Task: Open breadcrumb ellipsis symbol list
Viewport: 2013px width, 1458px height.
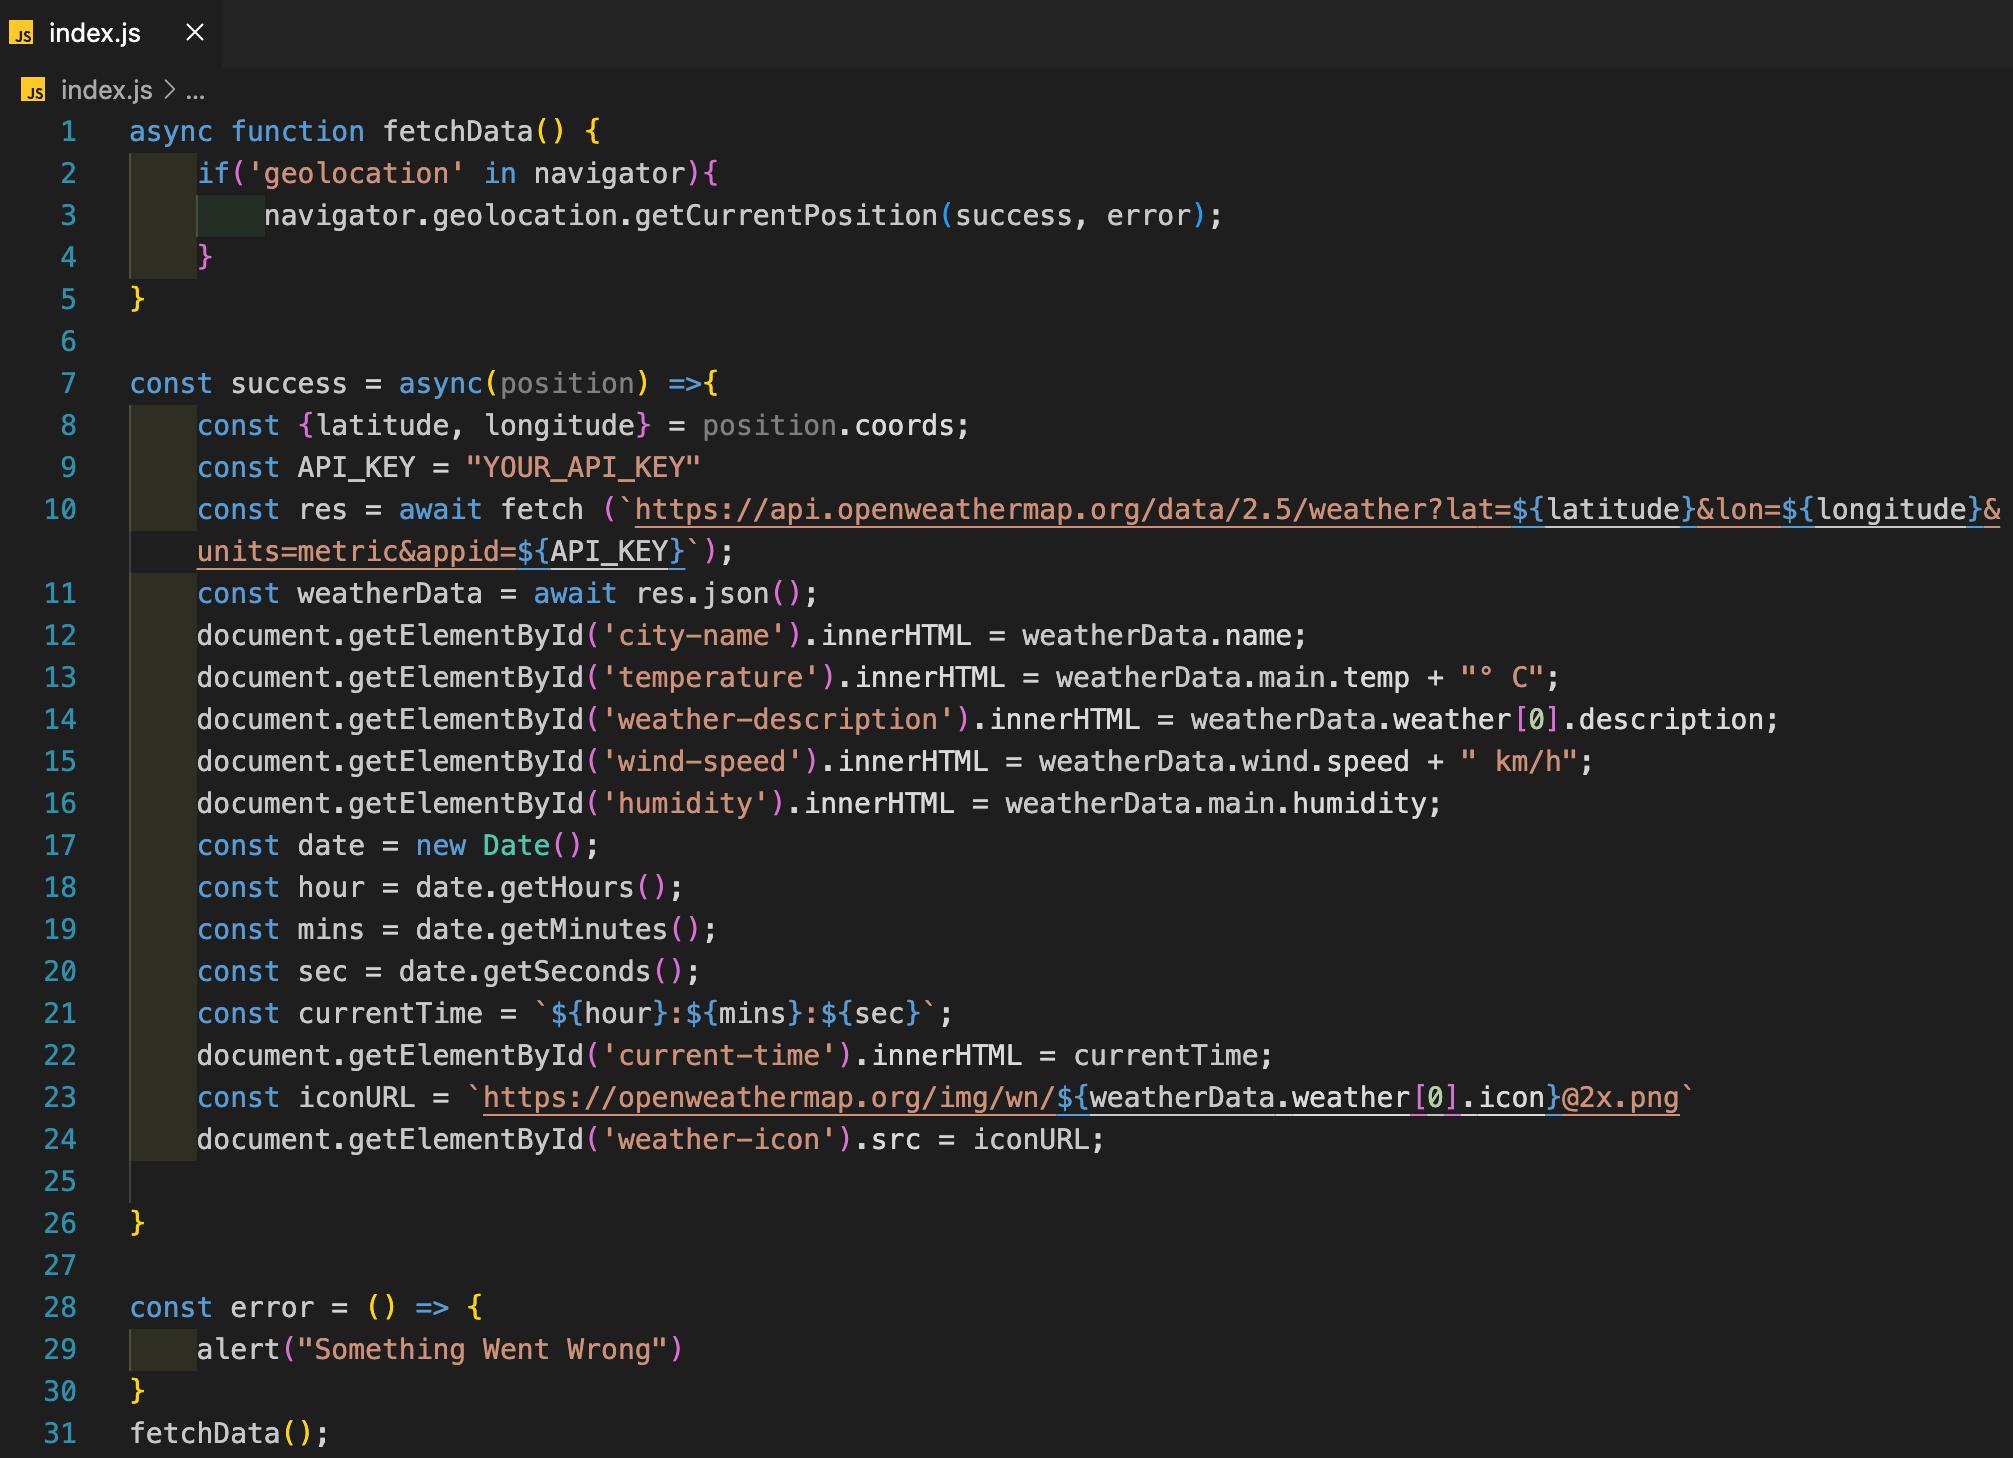Action: coord(195,90)
